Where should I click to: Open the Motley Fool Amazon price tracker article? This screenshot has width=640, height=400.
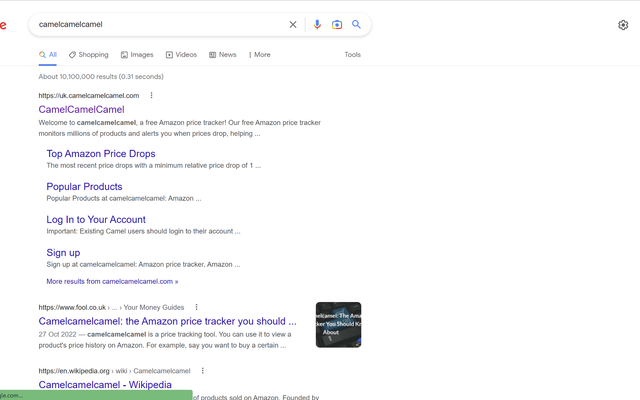coord(167,321)
